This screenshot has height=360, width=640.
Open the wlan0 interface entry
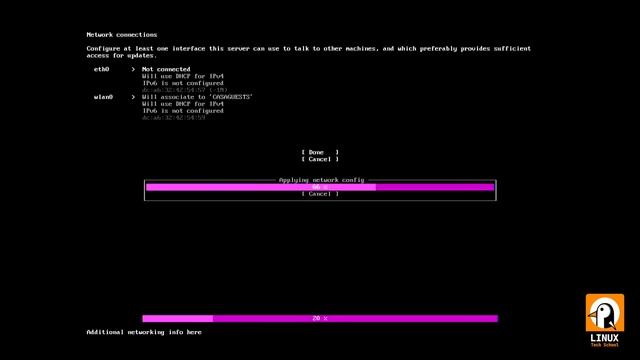coord(103,97)
